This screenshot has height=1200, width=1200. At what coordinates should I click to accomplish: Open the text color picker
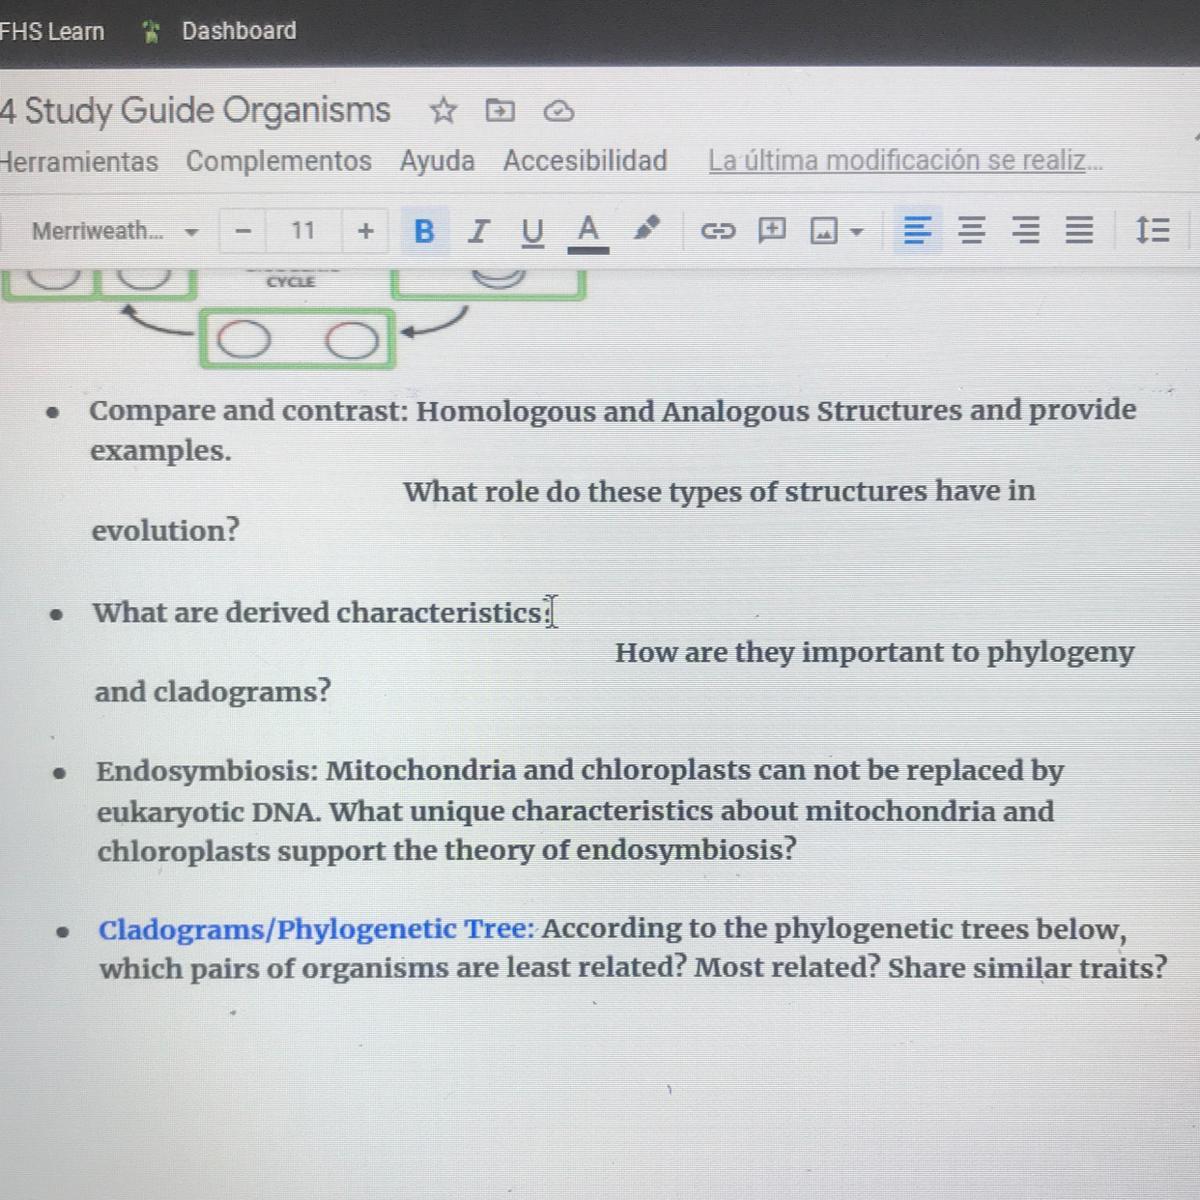click(x=588, y=232)
